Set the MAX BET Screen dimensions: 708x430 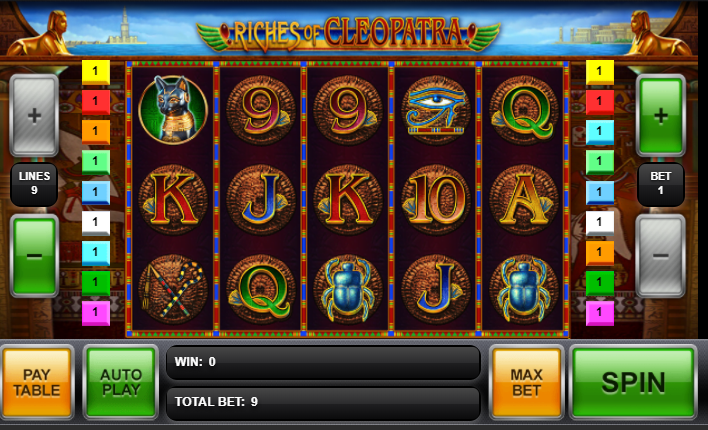(x=526, y=382)
